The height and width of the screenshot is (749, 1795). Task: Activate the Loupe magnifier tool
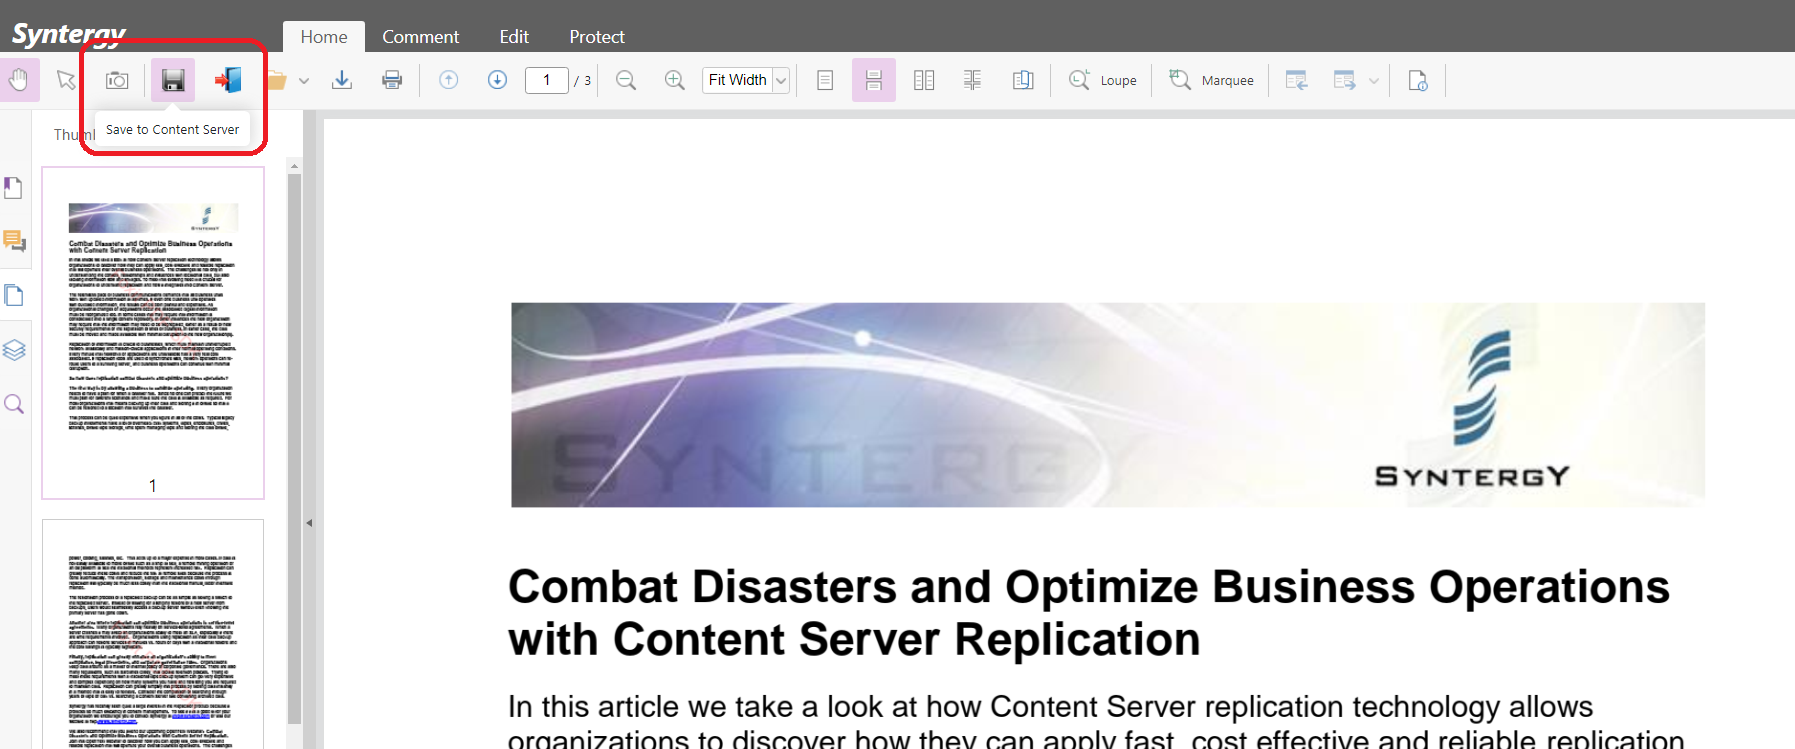click(x=1103, y=80)
